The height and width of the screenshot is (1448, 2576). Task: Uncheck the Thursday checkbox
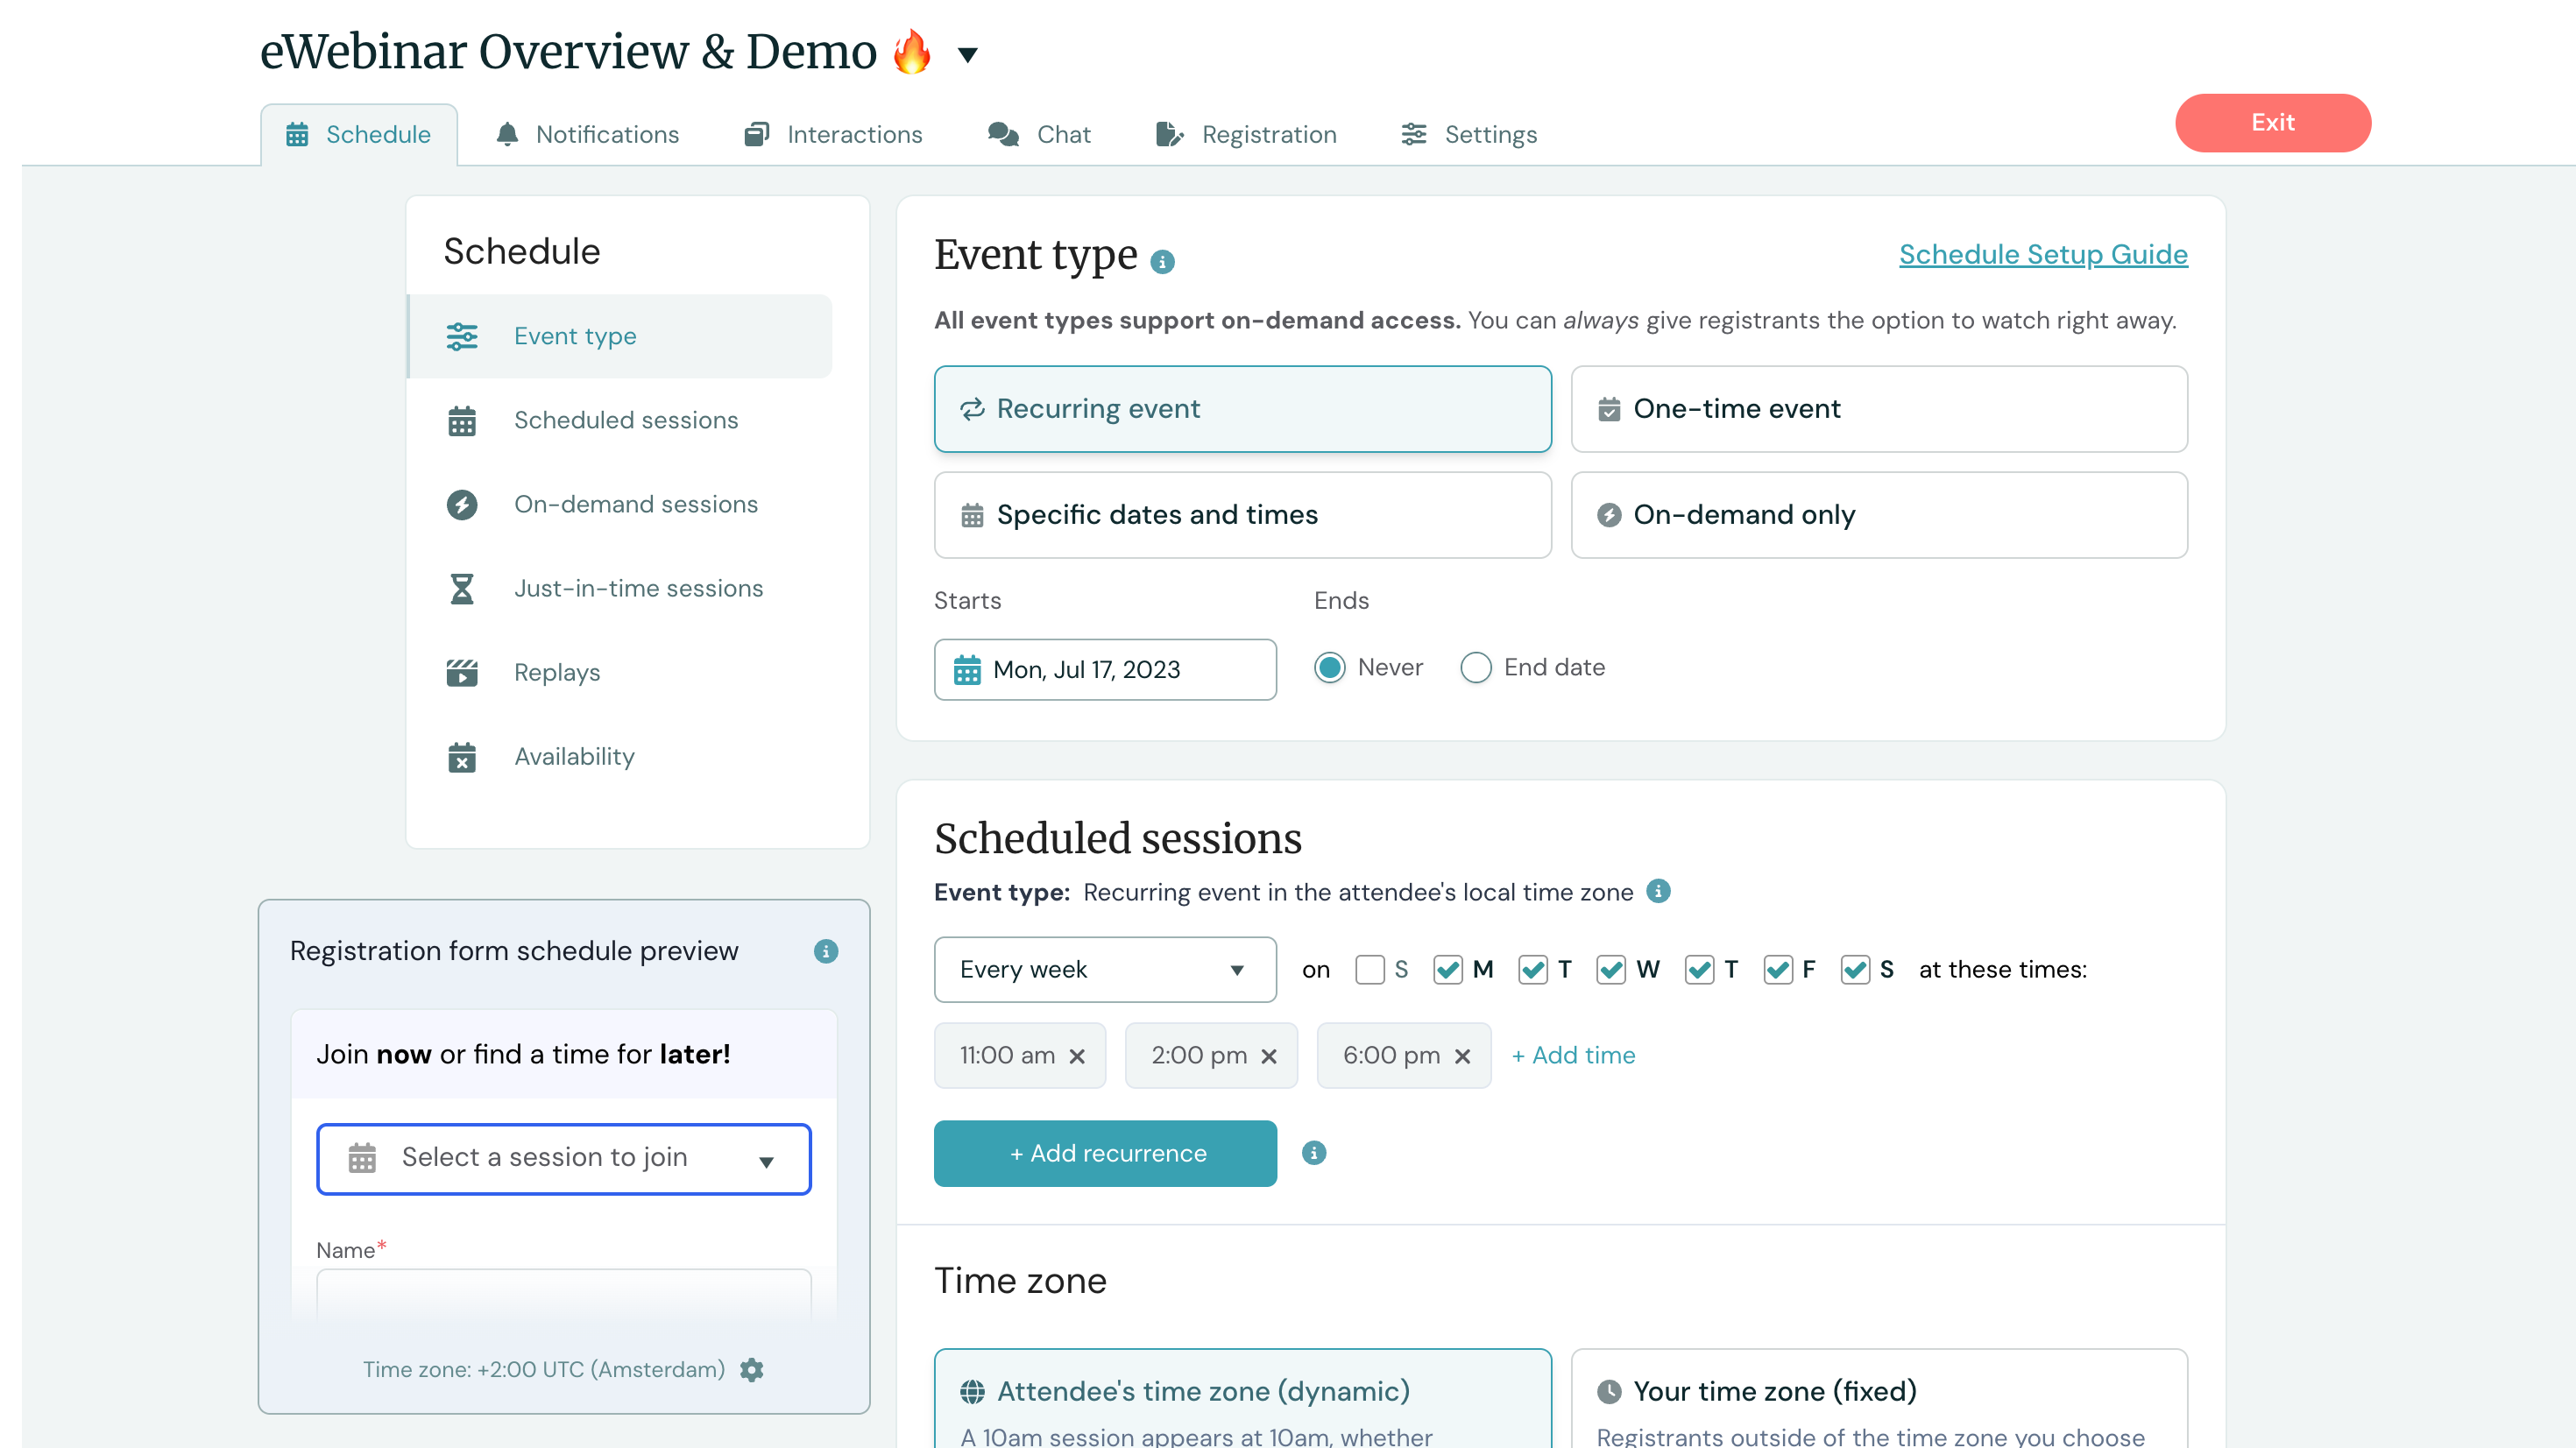[x=1700, y=969]
